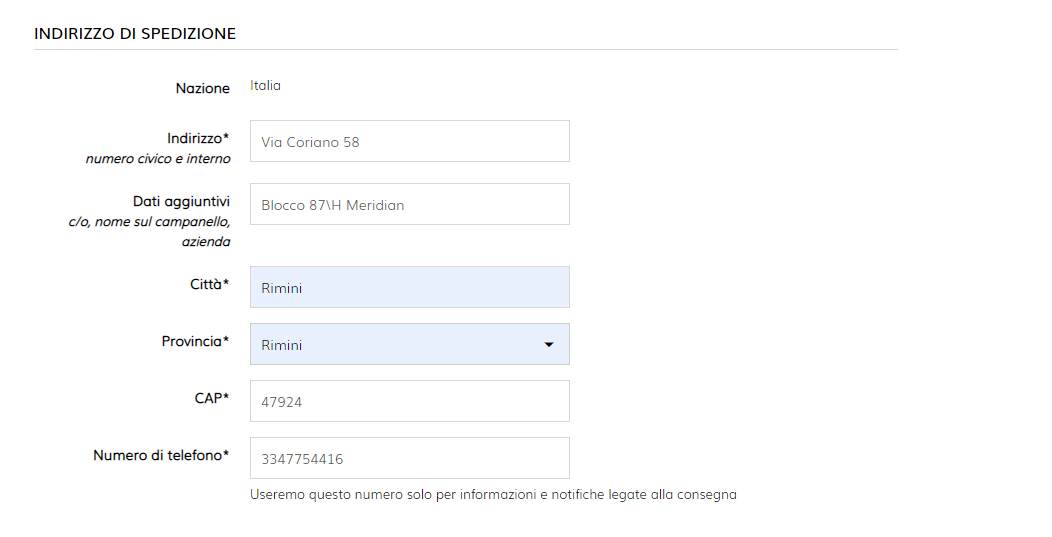Click the Italia country value
This screenshot has width=1052, height=537.
tap(266, 86)
